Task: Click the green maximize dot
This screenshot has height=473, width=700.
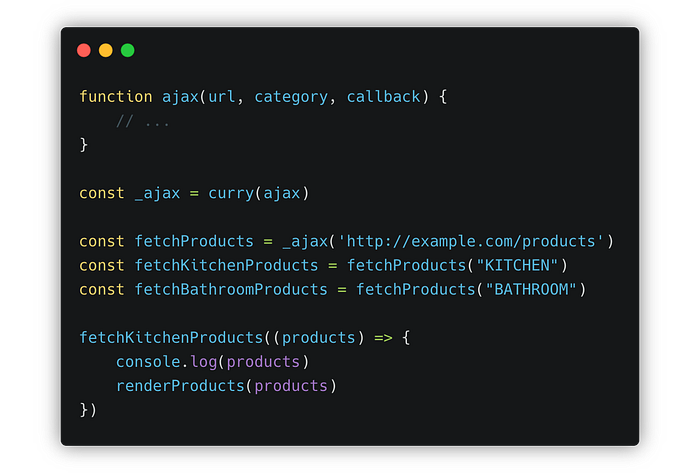Action: (128, 50)
